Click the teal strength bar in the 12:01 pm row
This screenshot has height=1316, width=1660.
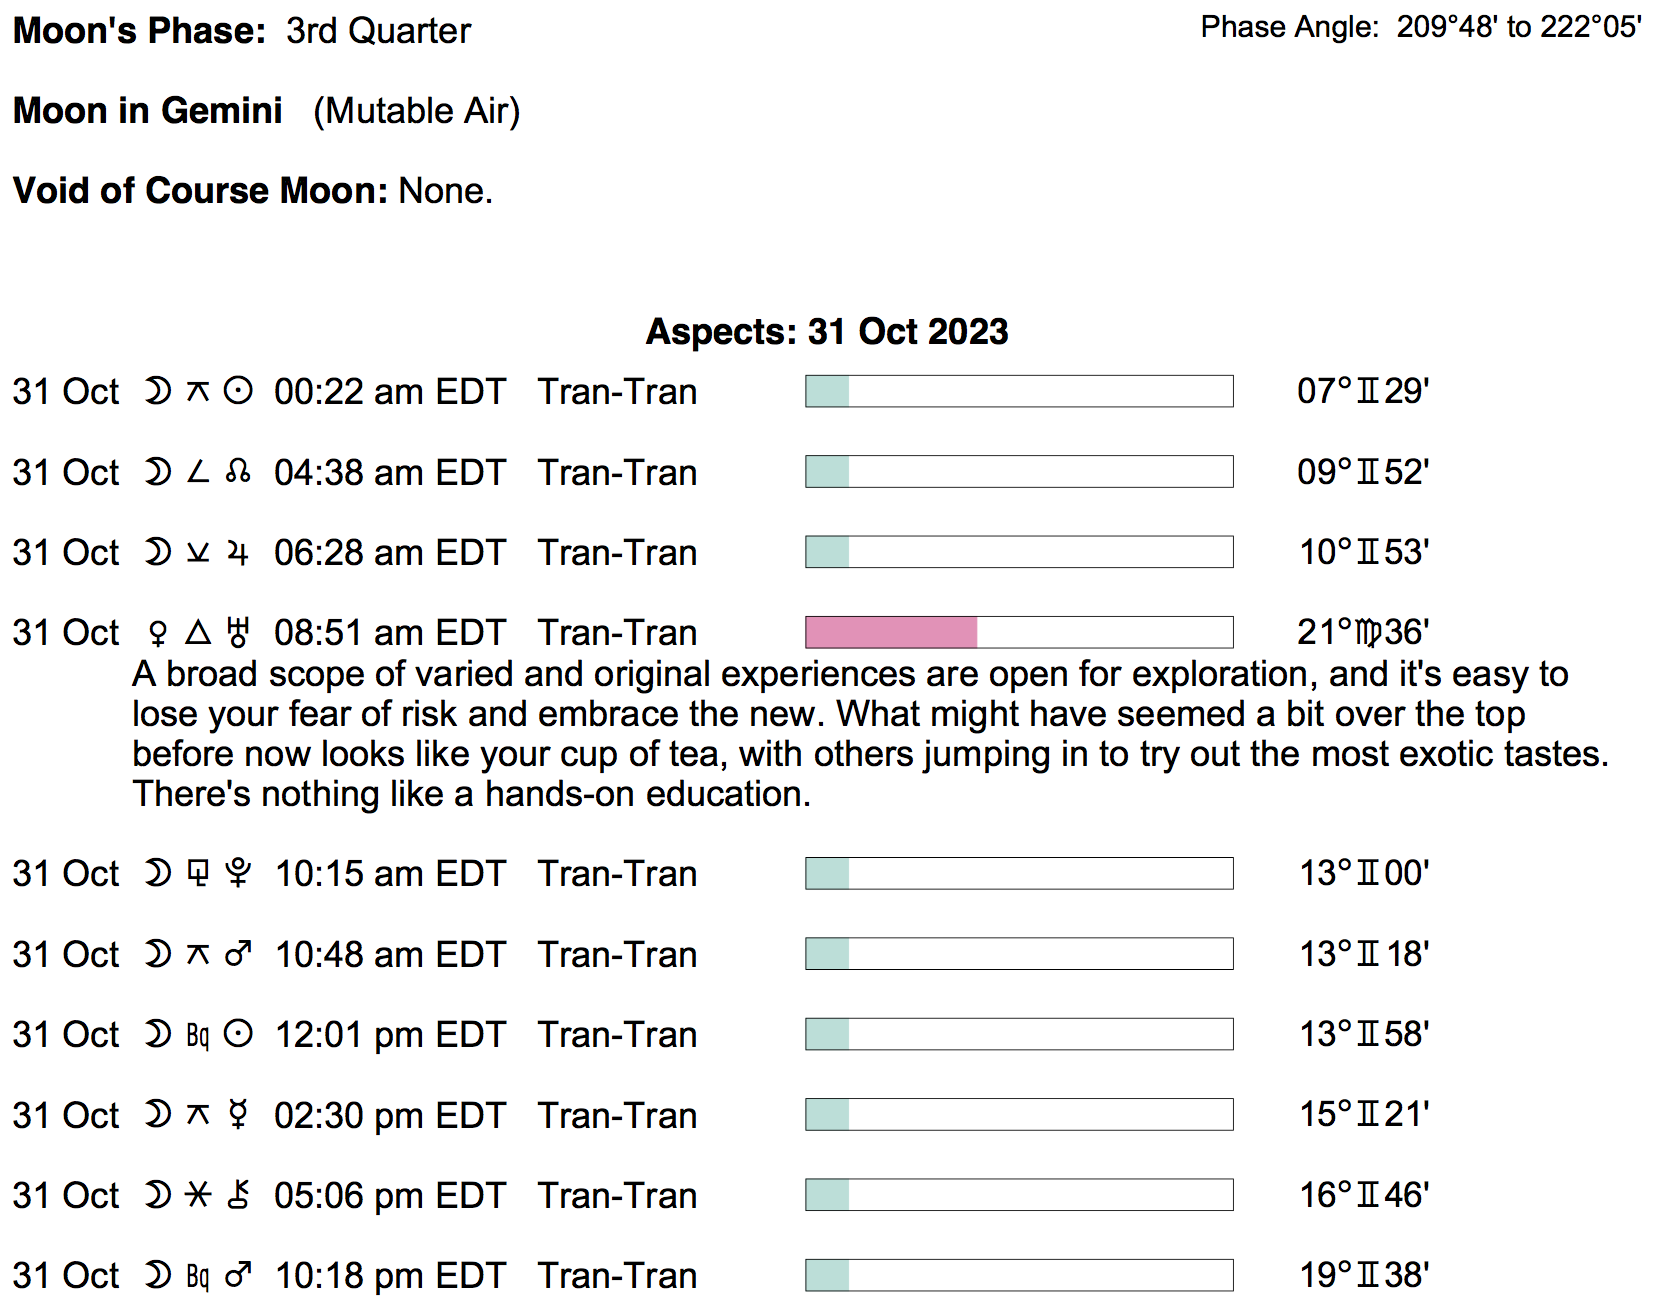tap(827, 1034)
